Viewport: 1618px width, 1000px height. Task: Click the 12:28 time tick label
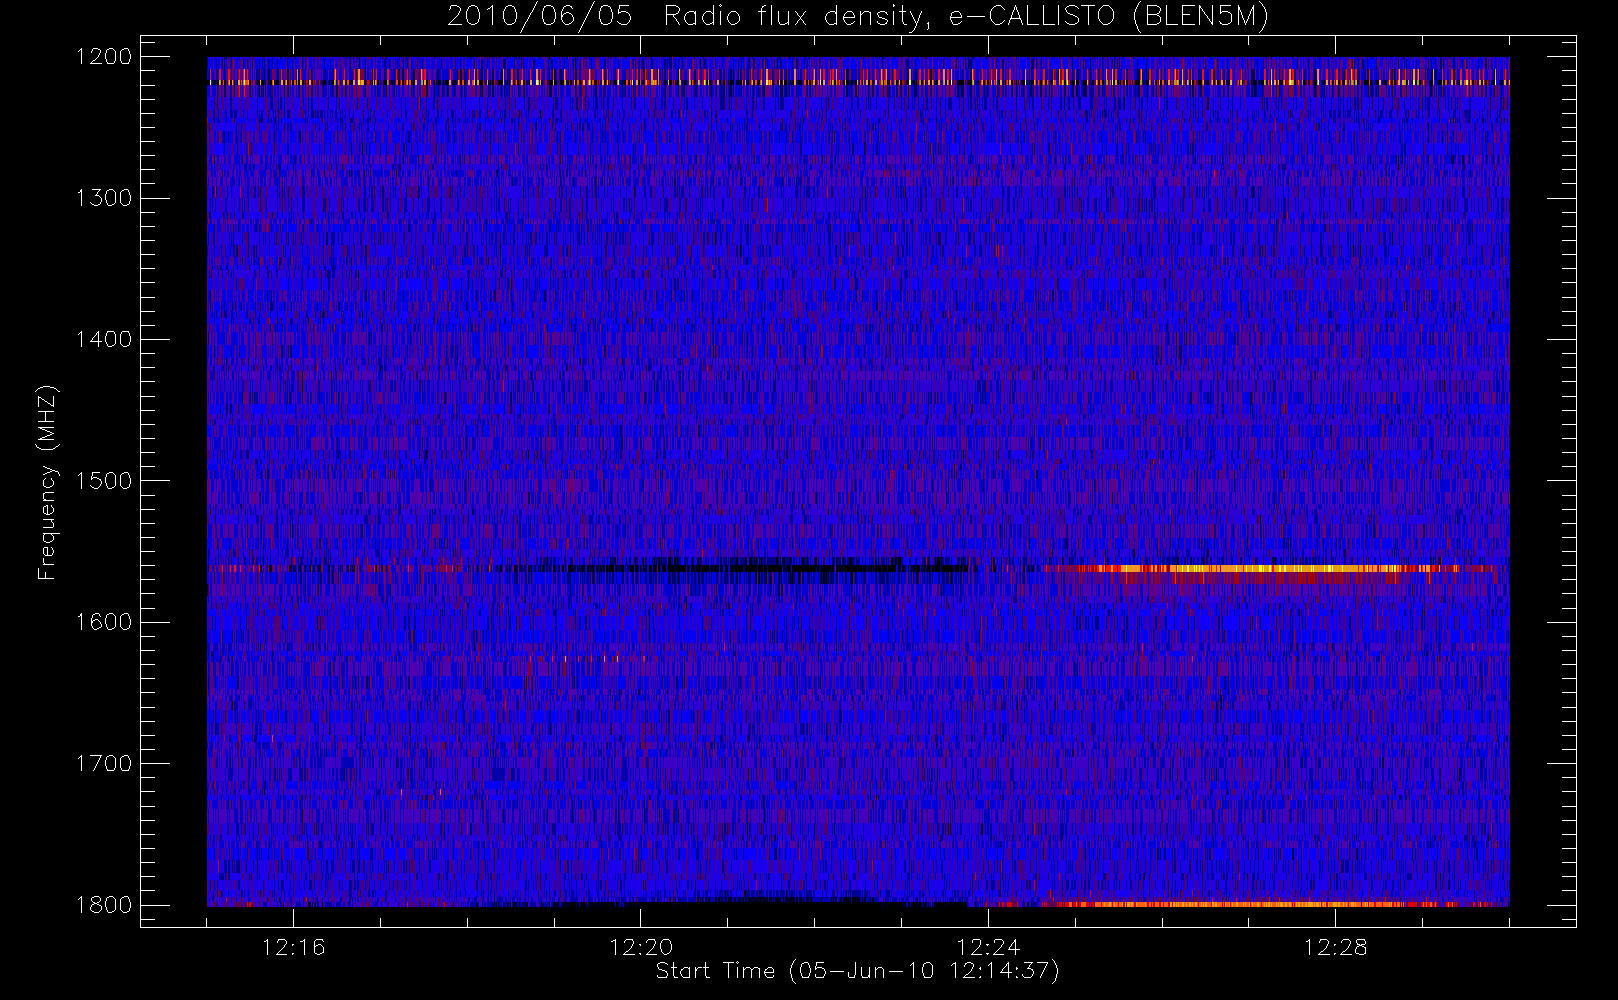[1335, 946]
